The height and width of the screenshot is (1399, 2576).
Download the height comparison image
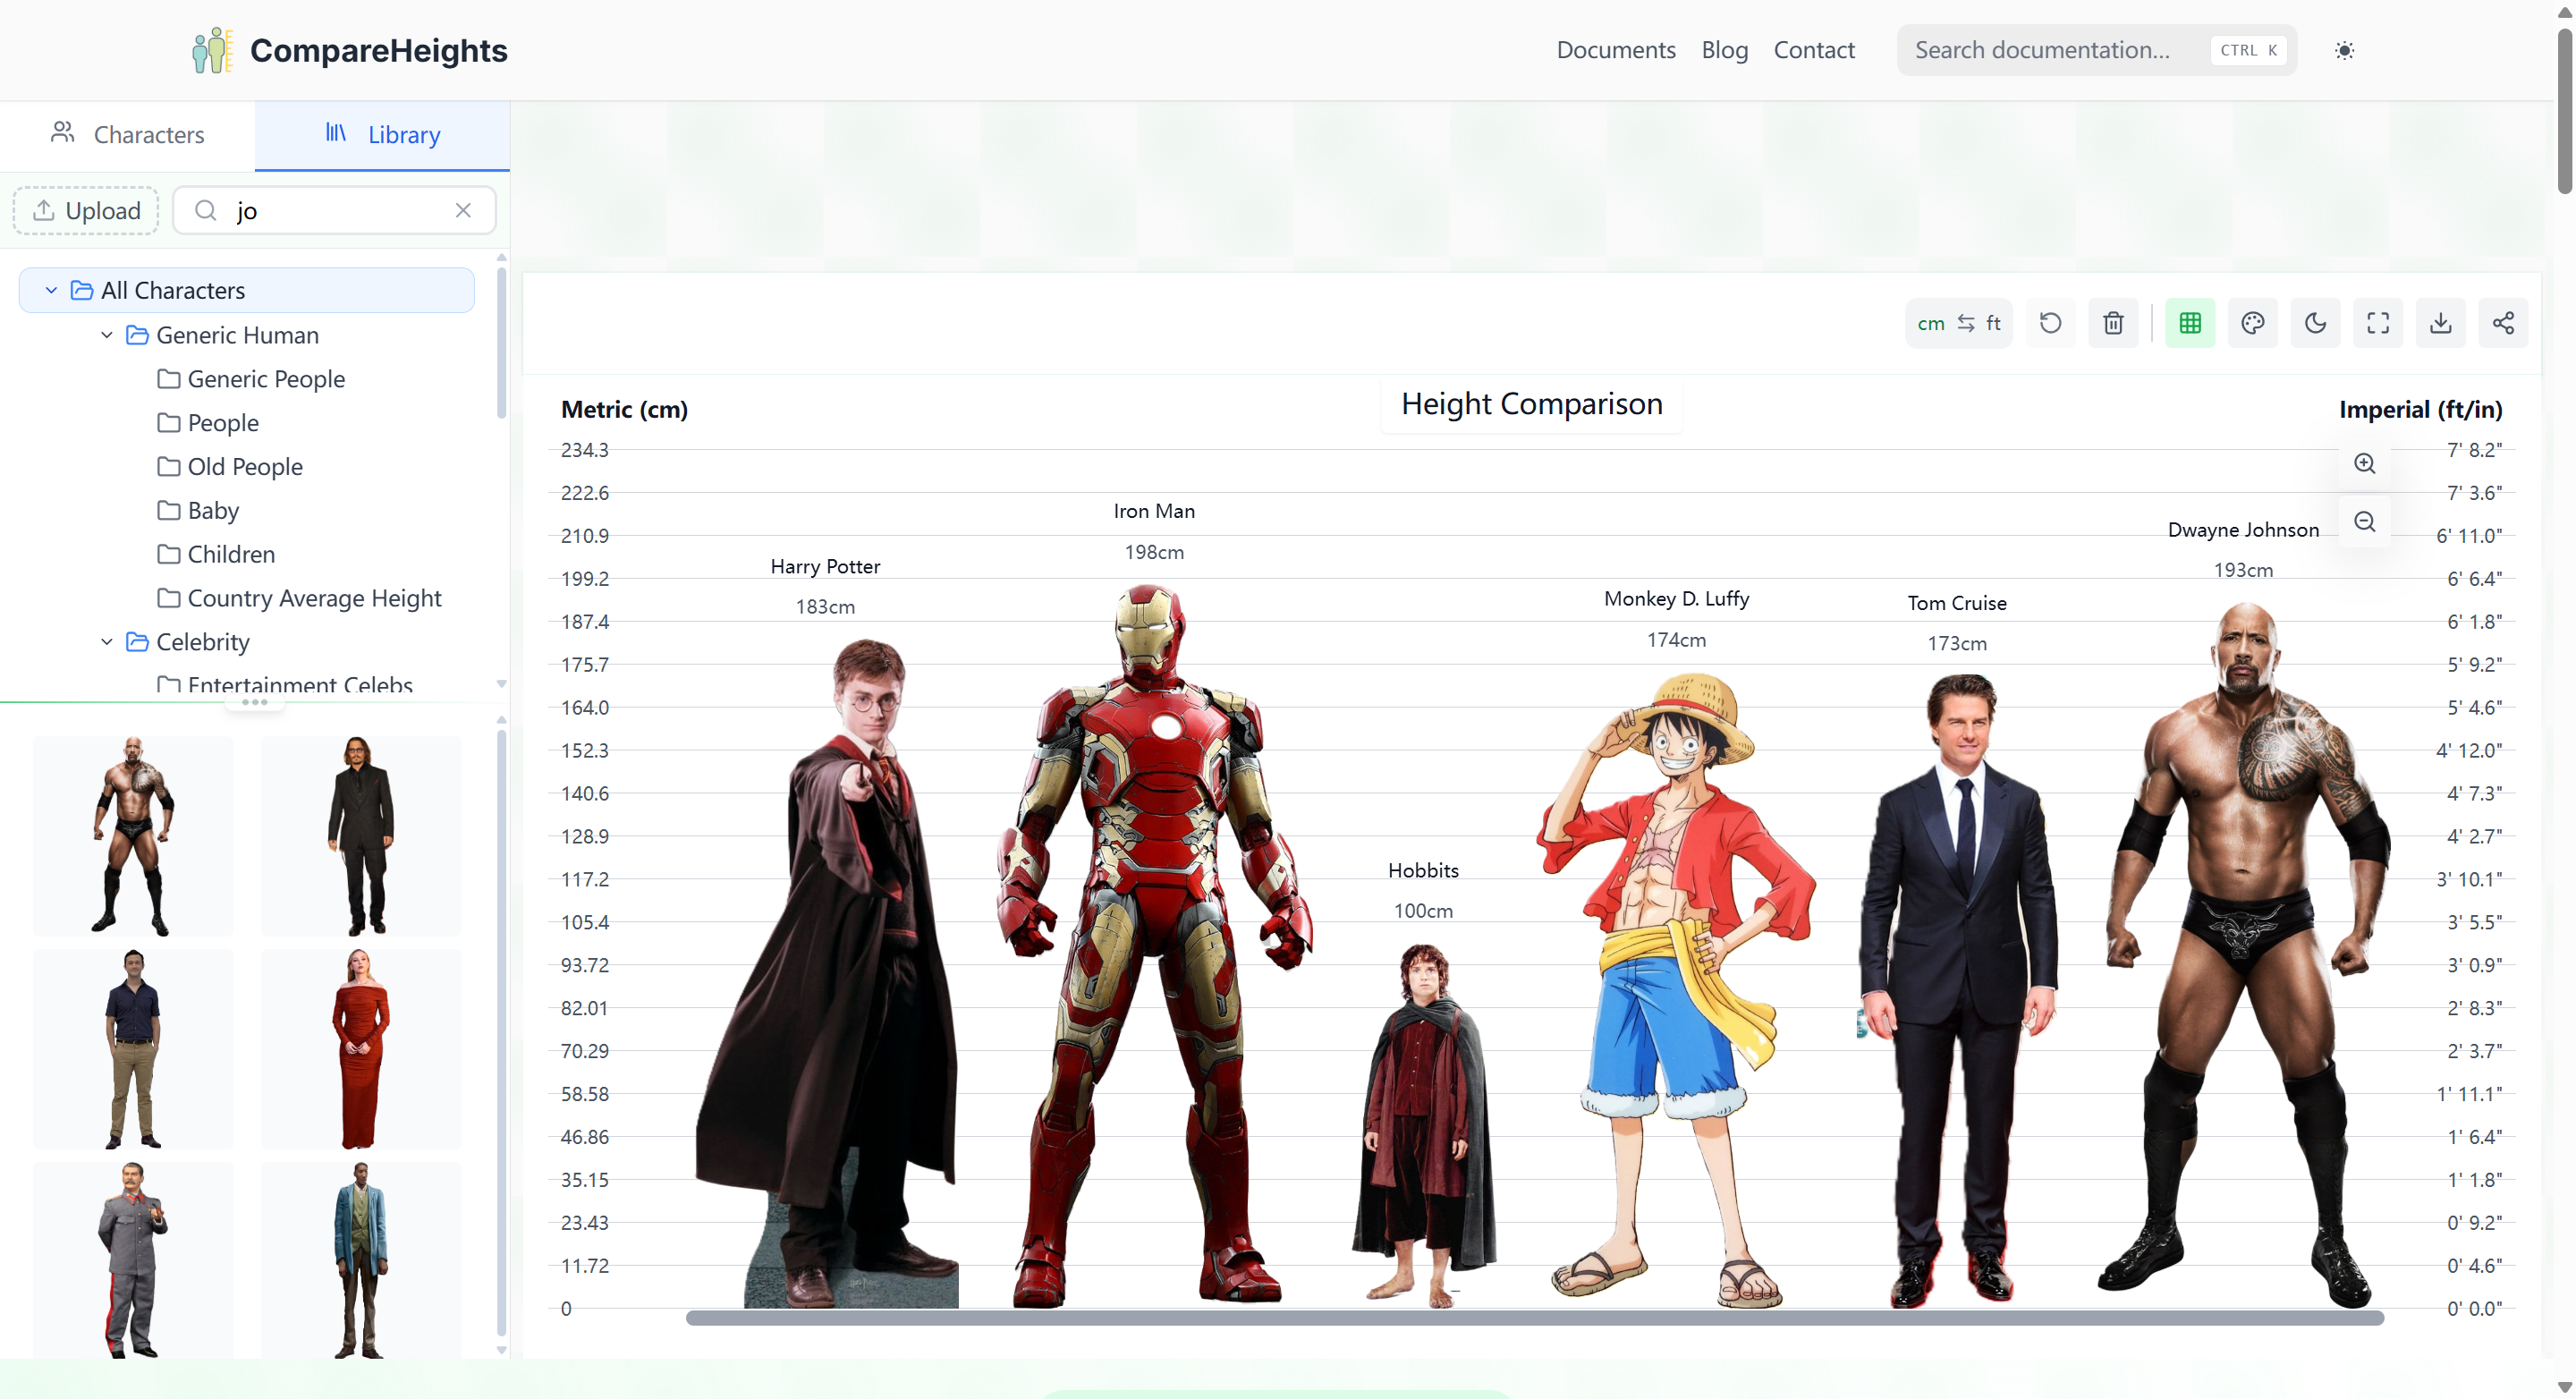pyautogui.click(x=2441, y=322)
